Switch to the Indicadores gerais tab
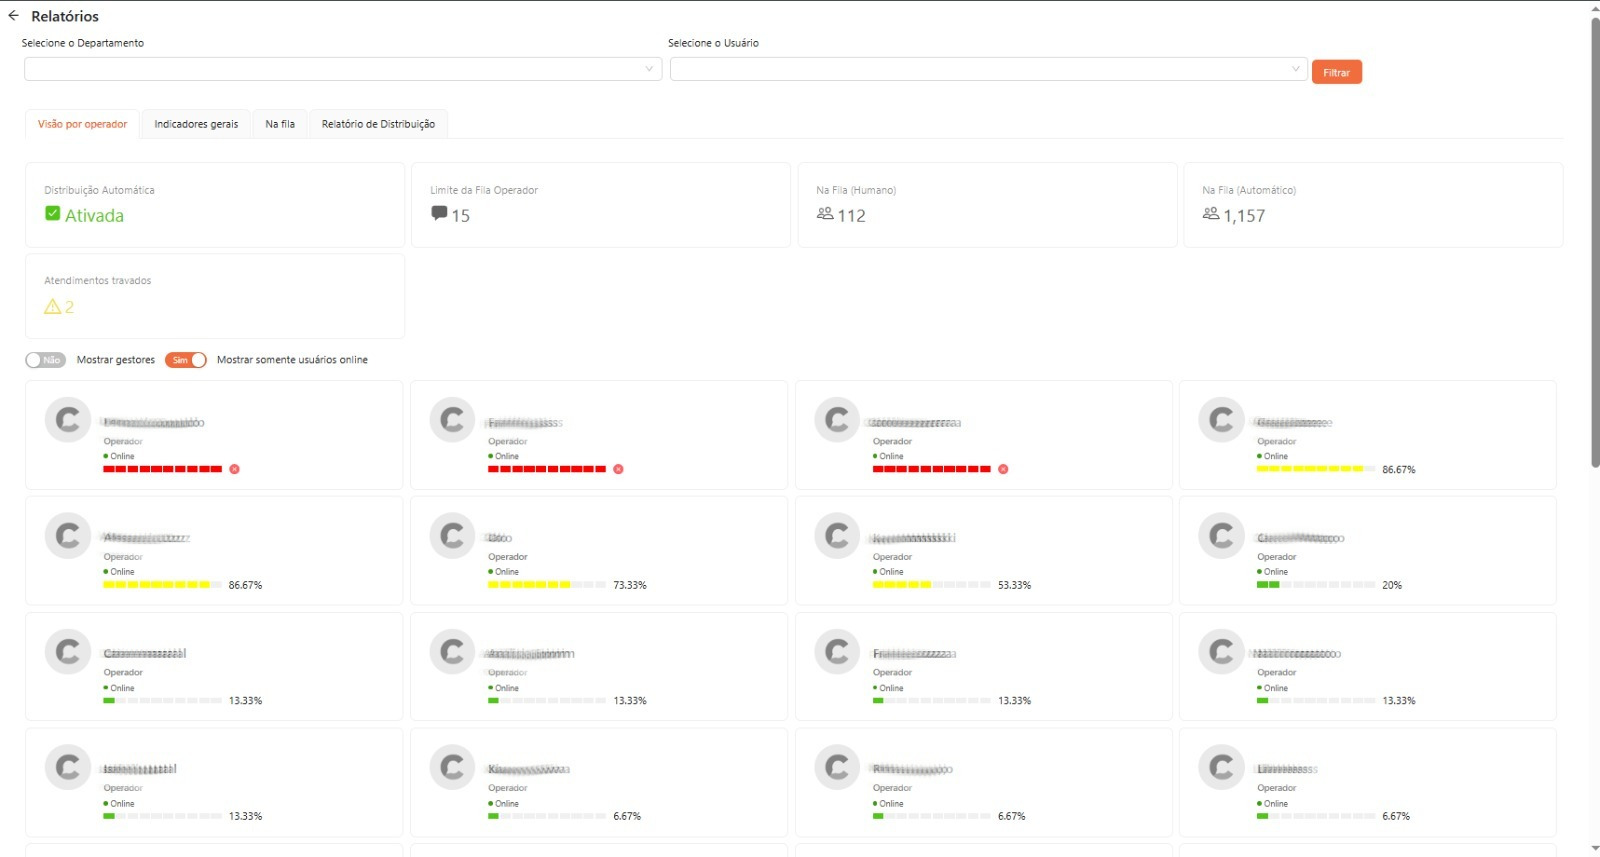The width and height of the screenshot is (1600, 857). (x=196, y=124)
